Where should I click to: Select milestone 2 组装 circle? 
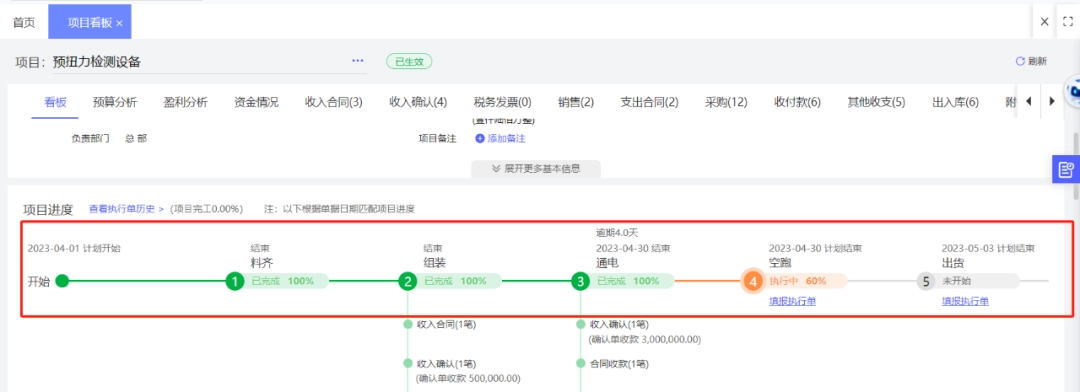[408, 281]
